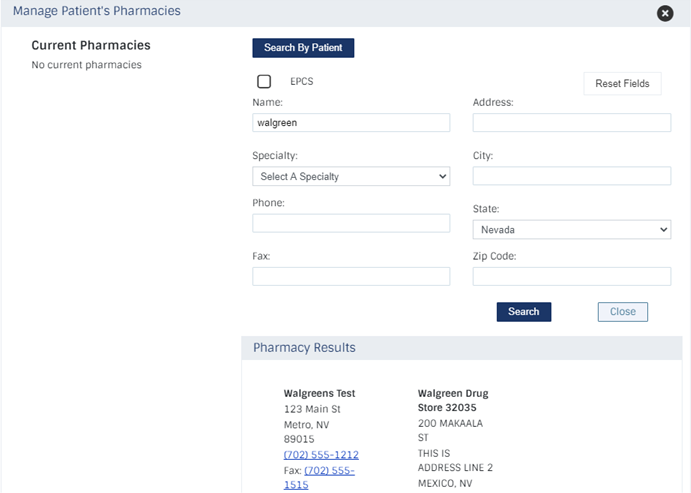
Task: Click the No current pharmacies text
Action: (86, 65)
